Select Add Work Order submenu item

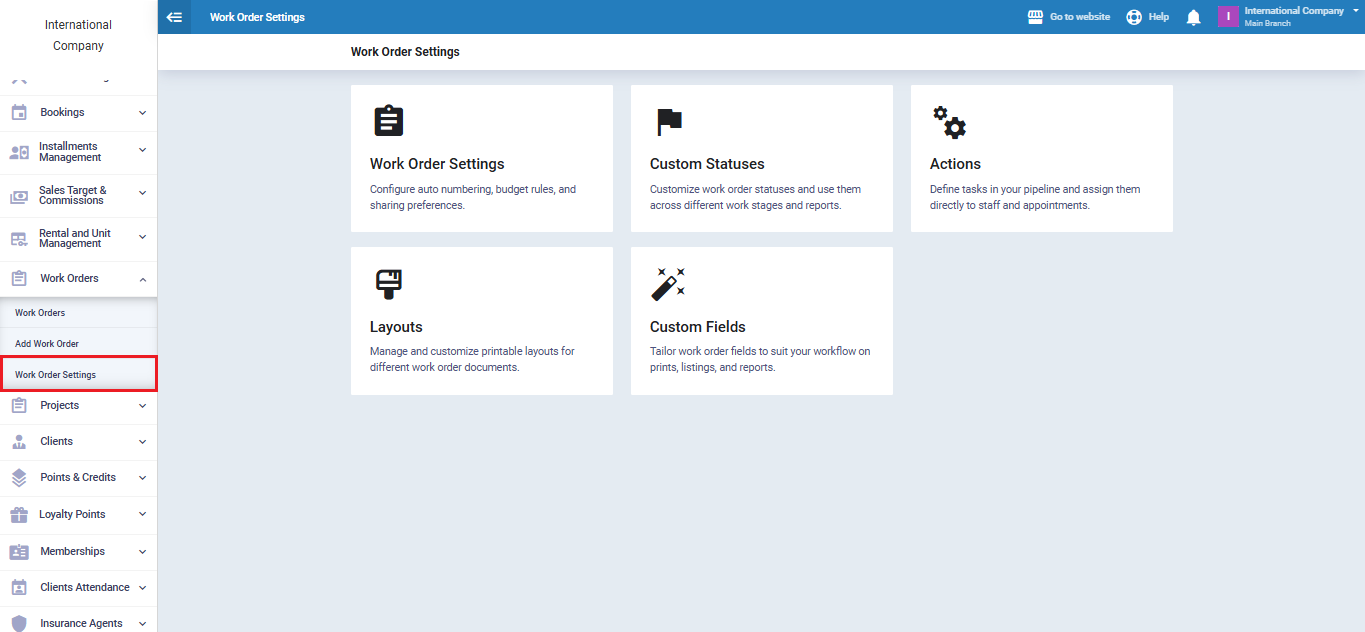47,344
